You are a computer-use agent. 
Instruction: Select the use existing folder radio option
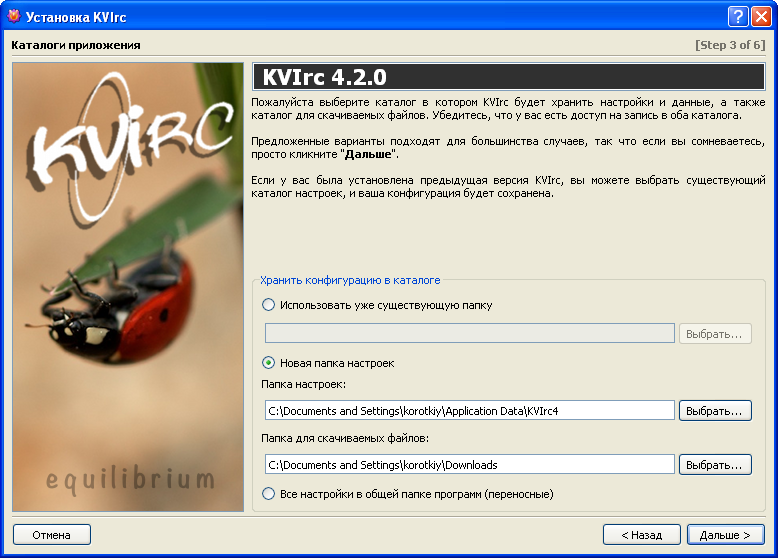pyautogui.click(x=268, y=305)
